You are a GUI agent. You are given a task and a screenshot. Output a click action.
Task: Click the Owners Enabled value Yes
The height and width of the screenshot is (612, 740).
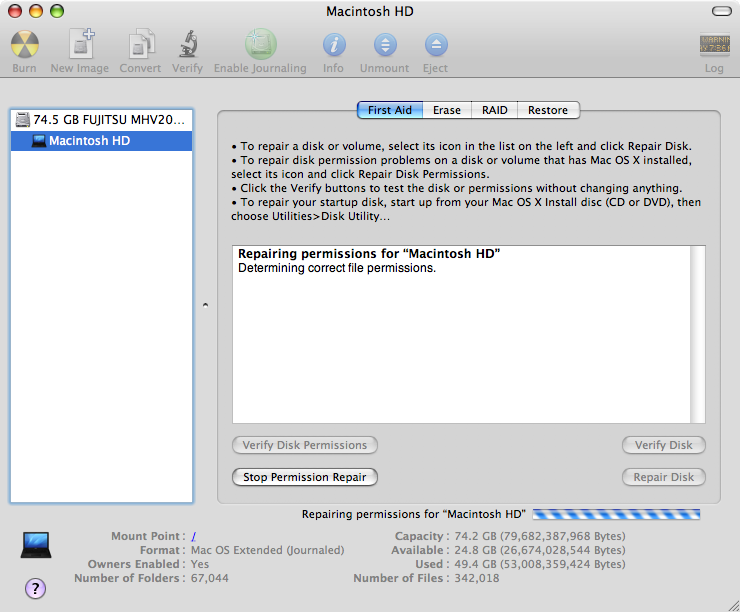pos(200,564)
